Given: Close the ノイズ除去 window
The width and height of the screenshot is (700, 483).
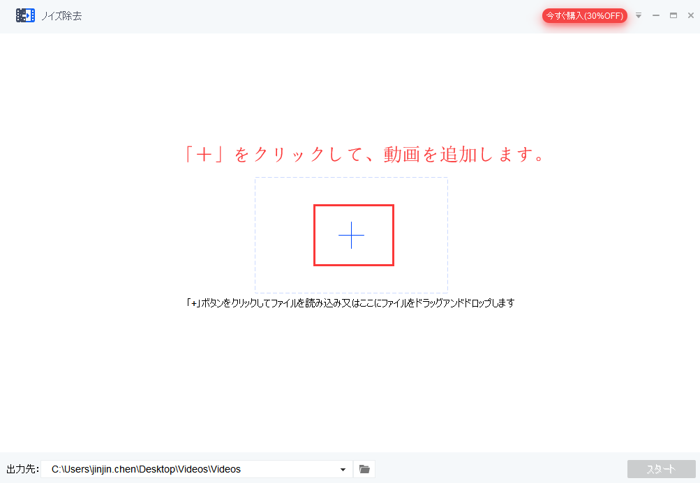Looking at the screenshot, I should 691,16.
